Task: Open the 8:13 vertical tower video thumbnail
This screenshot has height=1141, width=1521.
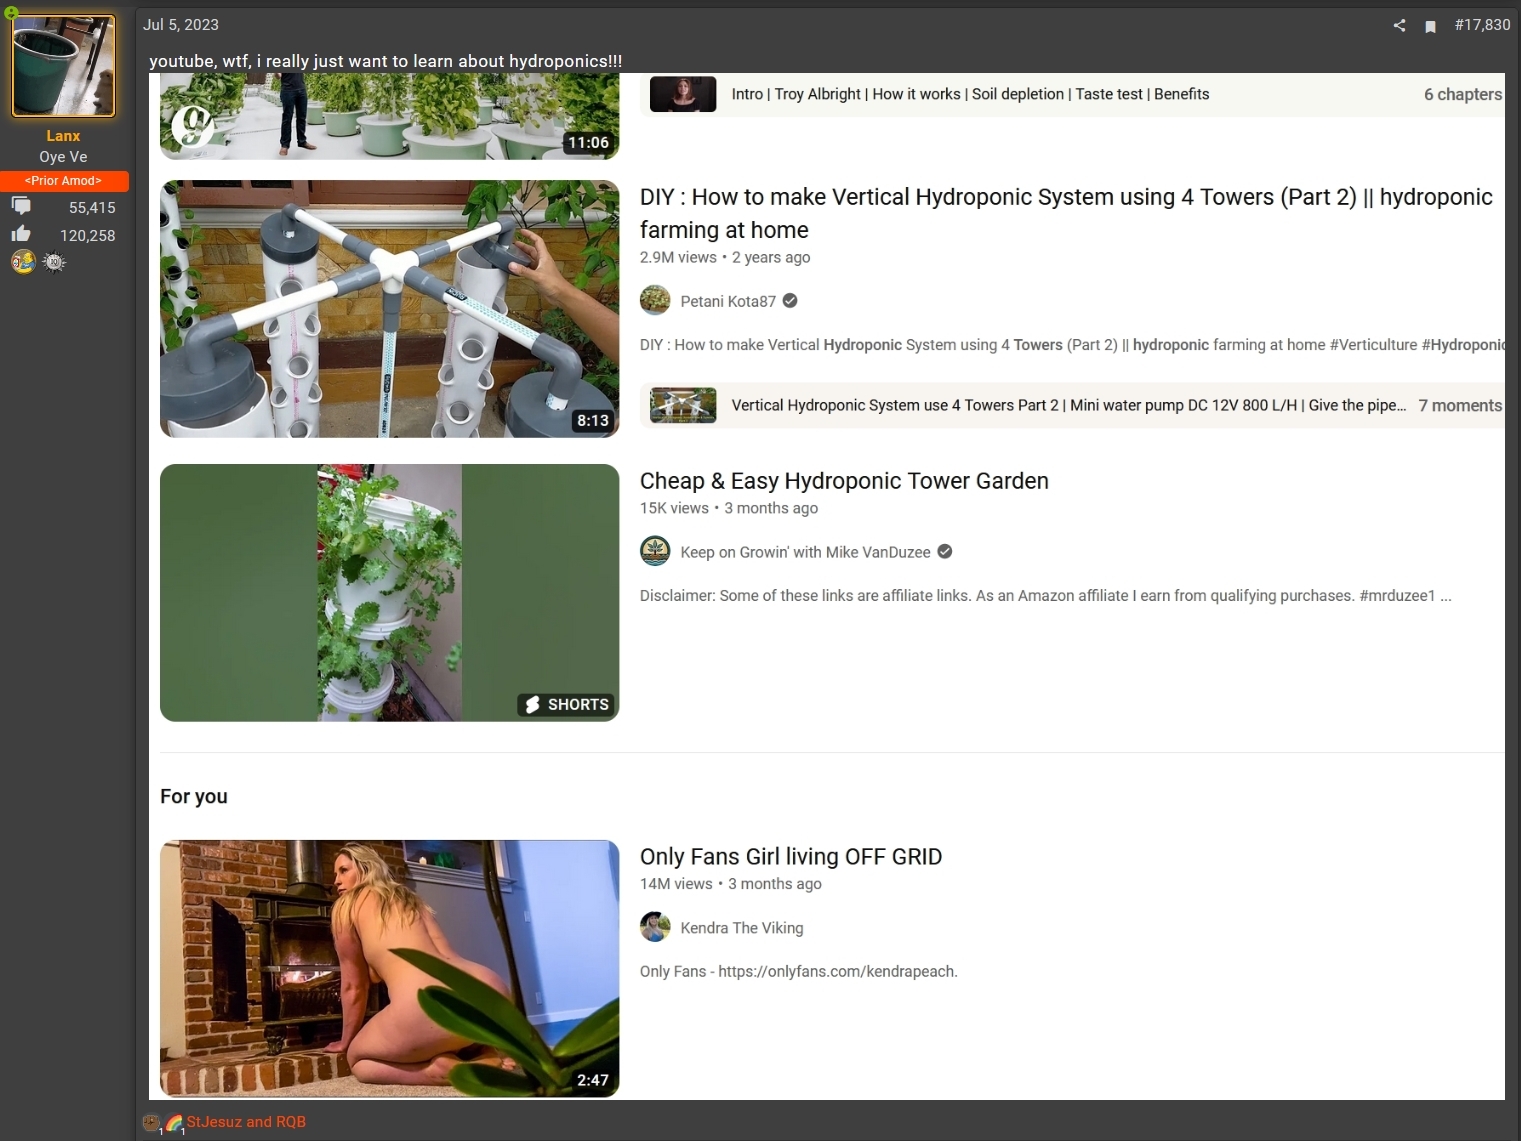Action: point(389,309)
